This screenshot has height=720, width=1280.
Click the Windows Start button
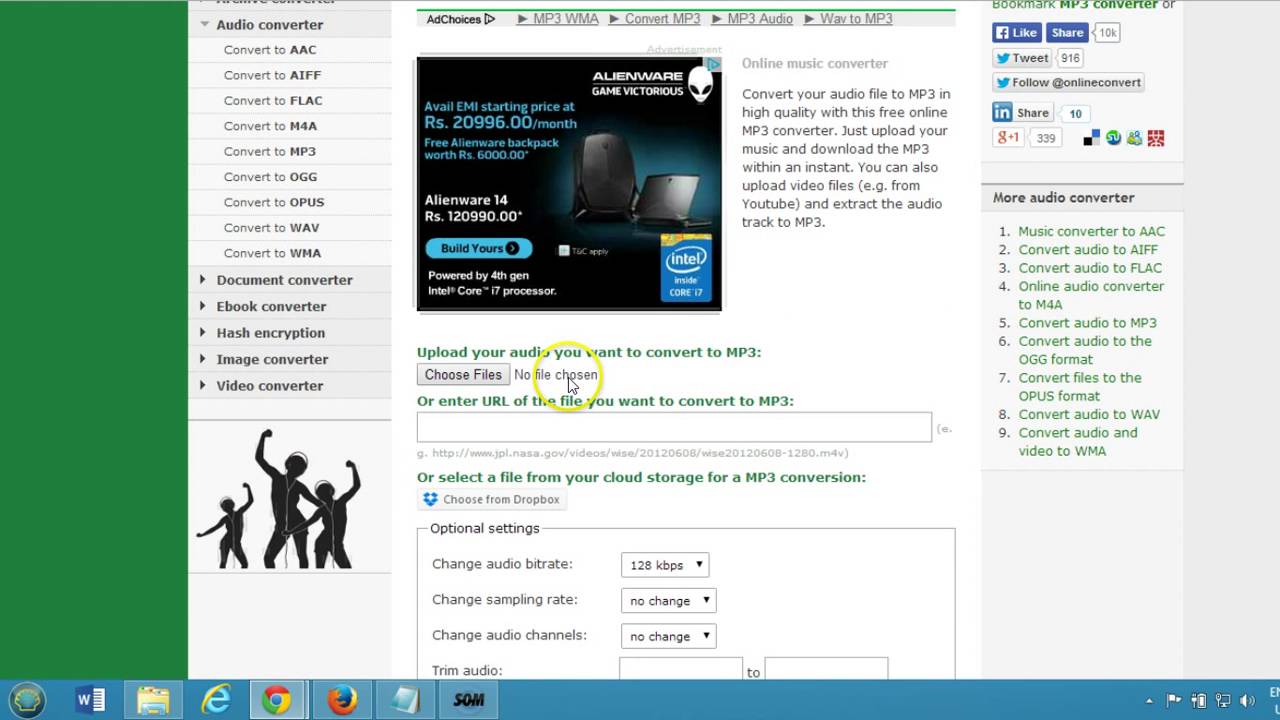click(x=28, y=700)
